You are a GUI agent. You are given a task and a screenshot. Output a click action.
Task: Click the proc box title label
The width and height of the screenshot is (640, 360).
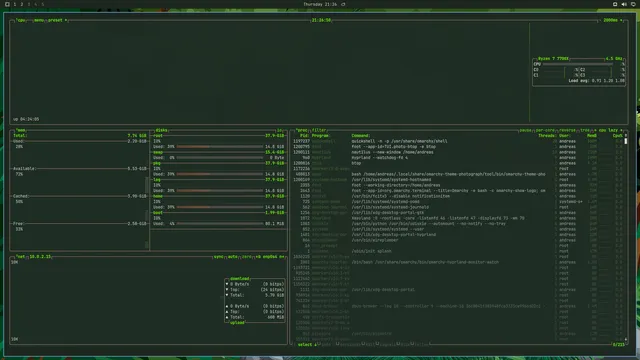pyautogui.click(x=302, y=130)
